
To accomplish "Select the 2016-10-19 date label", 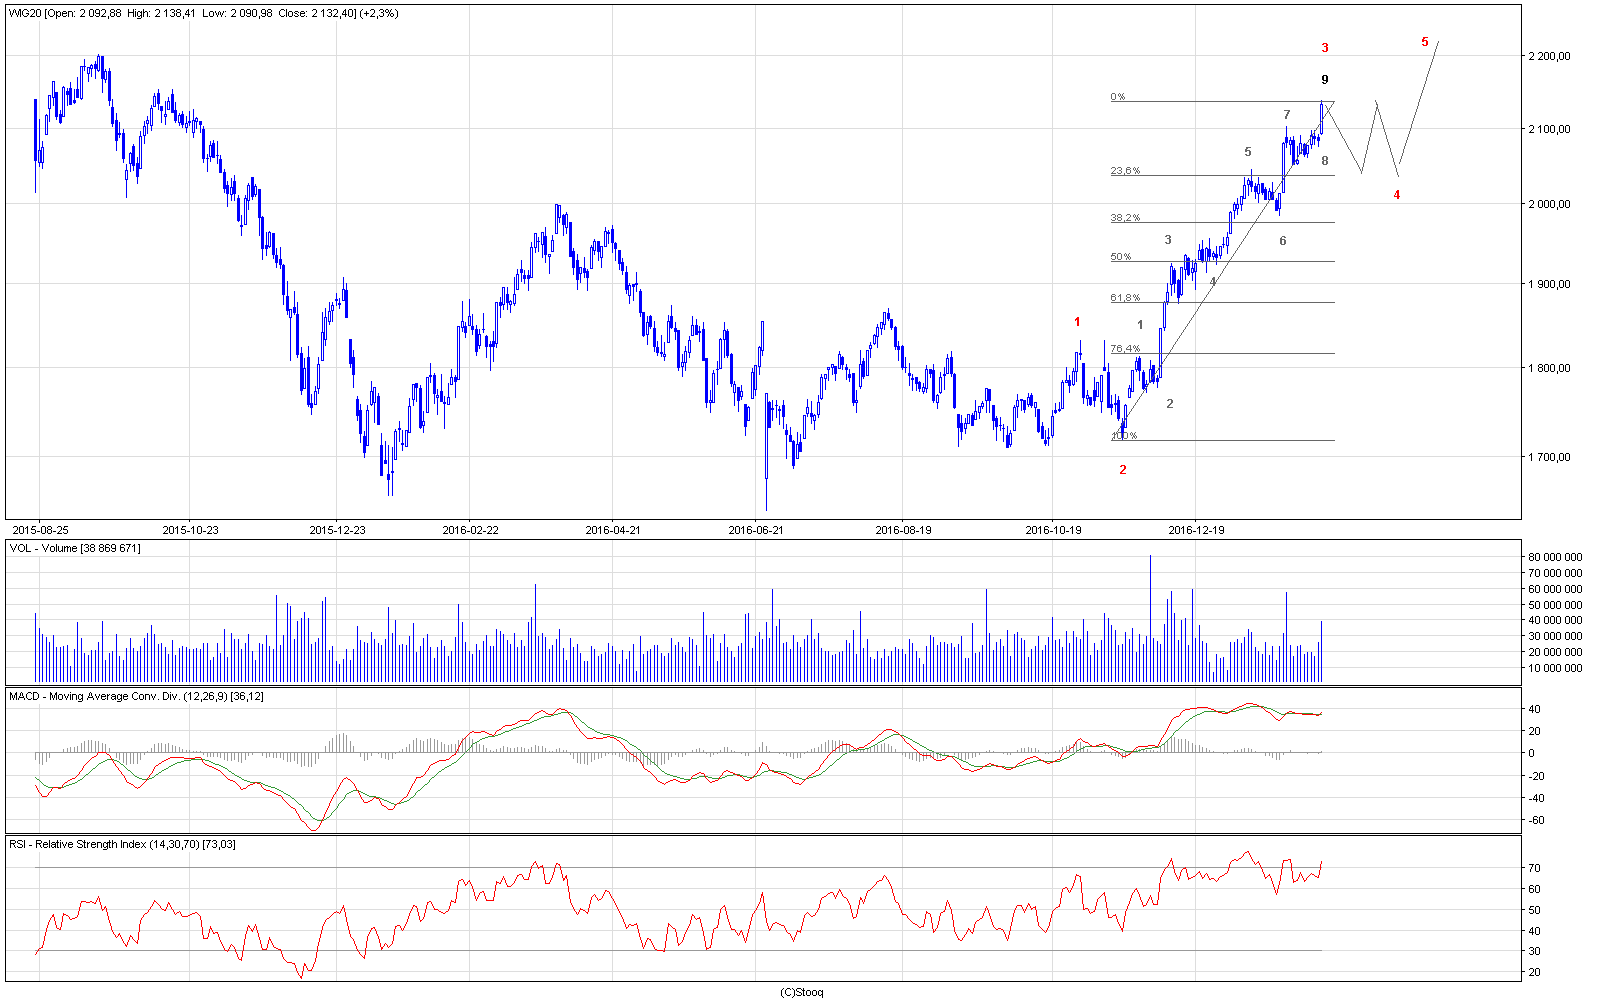I will (1053, 530).
